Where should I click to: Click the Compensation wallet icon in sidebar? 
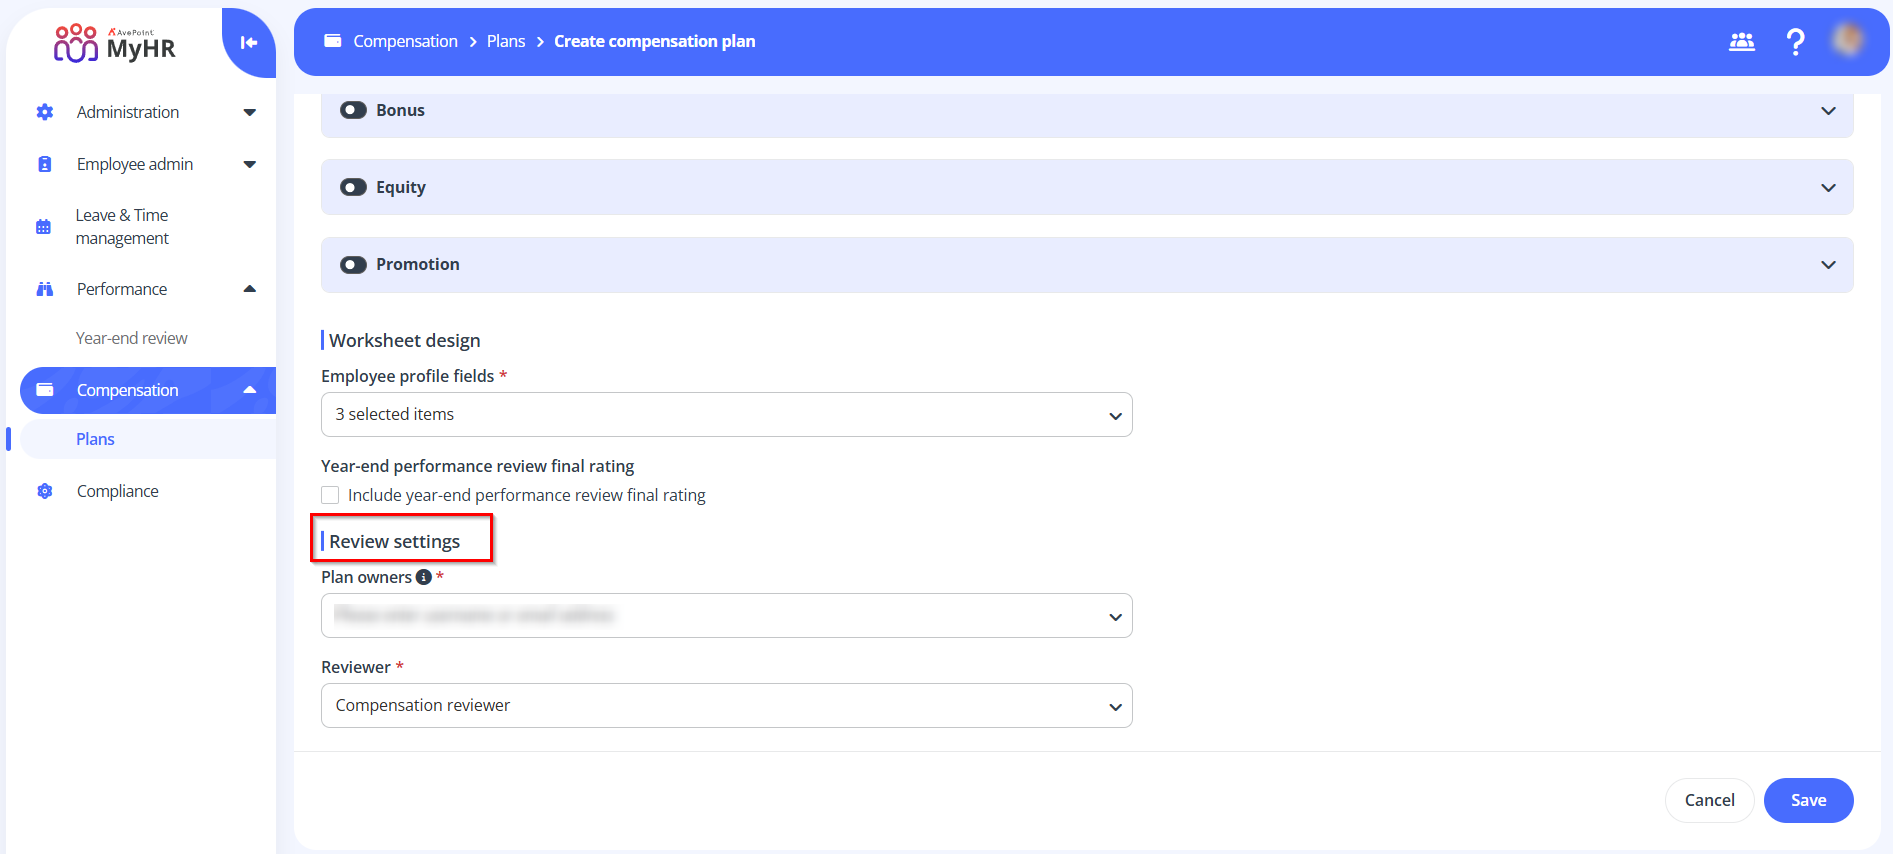point(45,390)
